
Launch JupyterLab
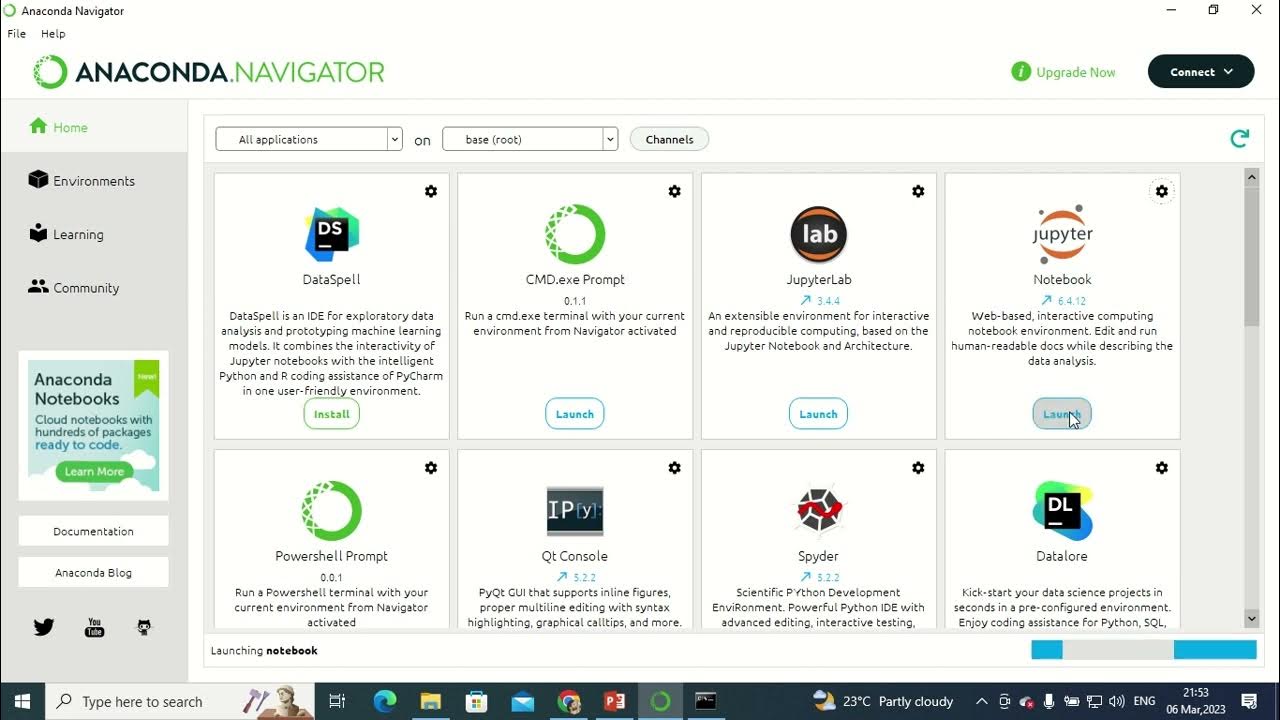818,414
